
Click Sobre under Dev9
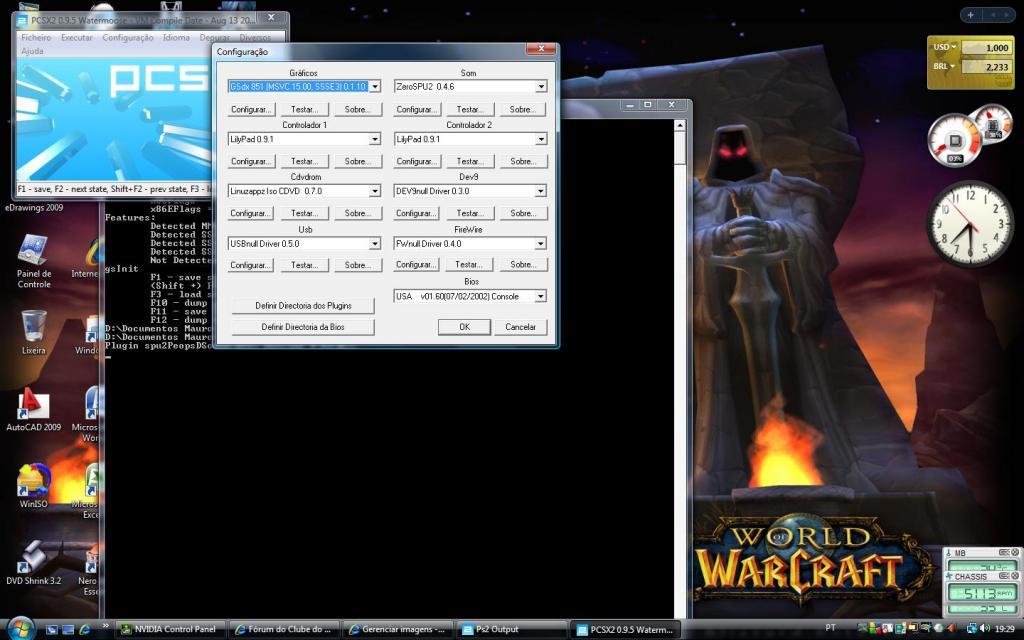tap(523, 214)
